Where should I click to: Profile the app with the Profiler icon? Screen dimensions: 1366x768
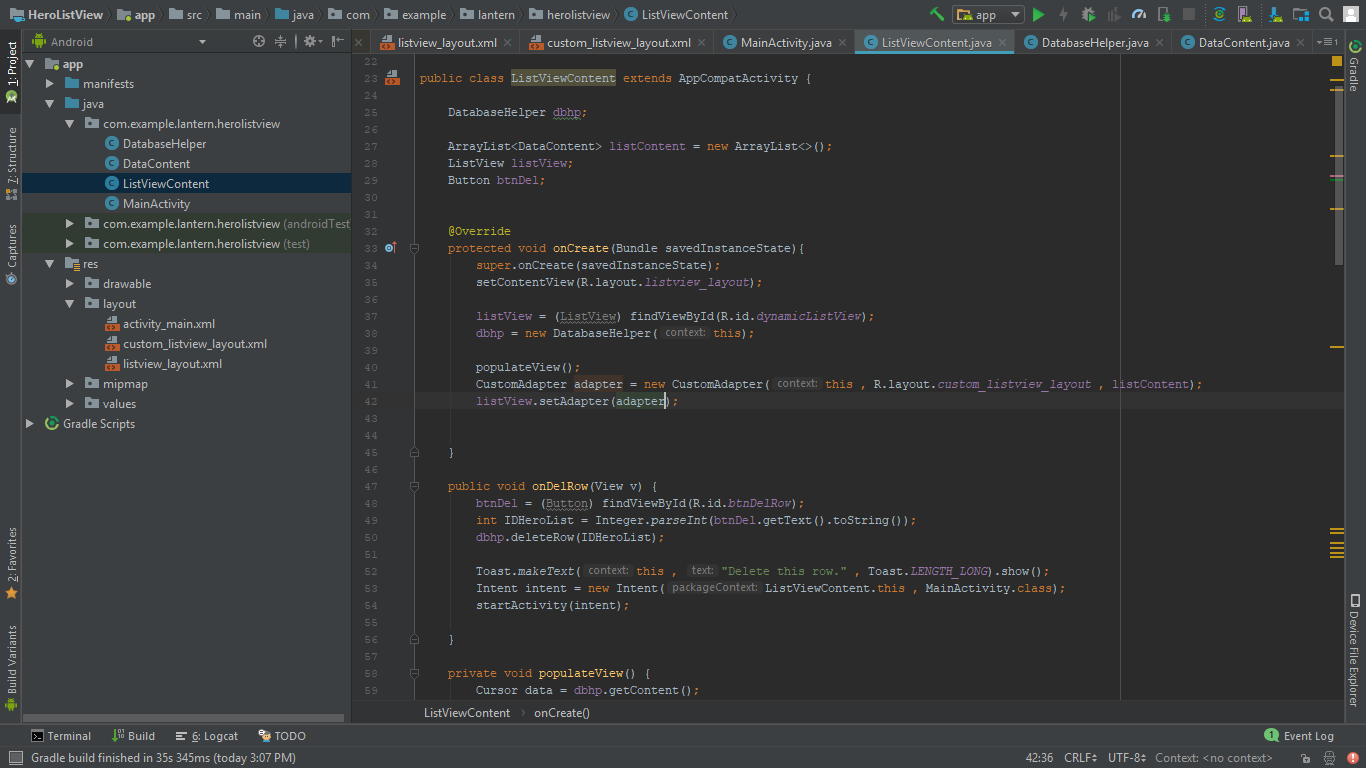click(x=1140, y=15)
